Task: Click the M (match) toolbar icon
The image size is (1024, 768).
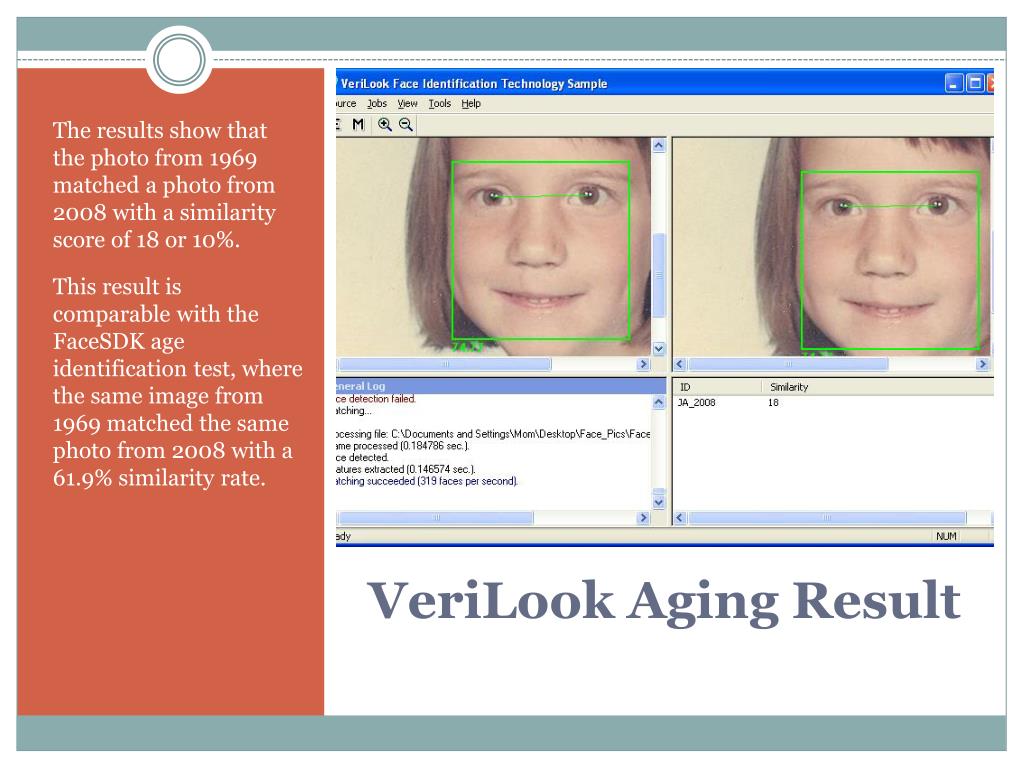Action: tap(358, 124)
